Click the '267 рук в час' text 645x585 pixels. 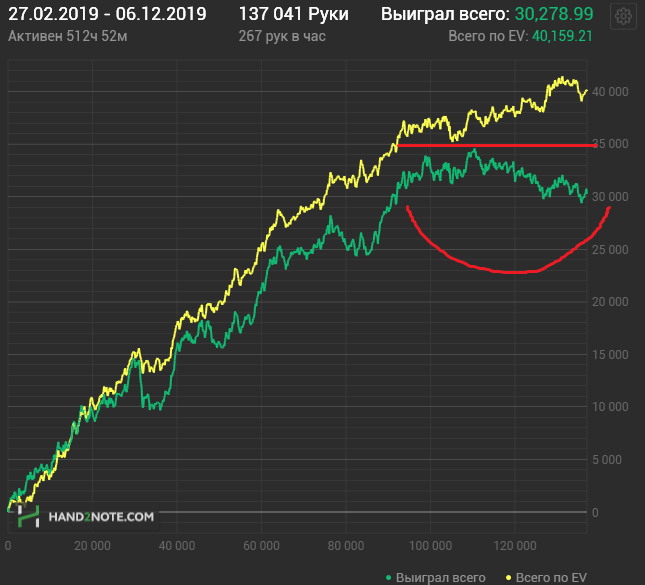pyautogui.click(x=282, y=36)
